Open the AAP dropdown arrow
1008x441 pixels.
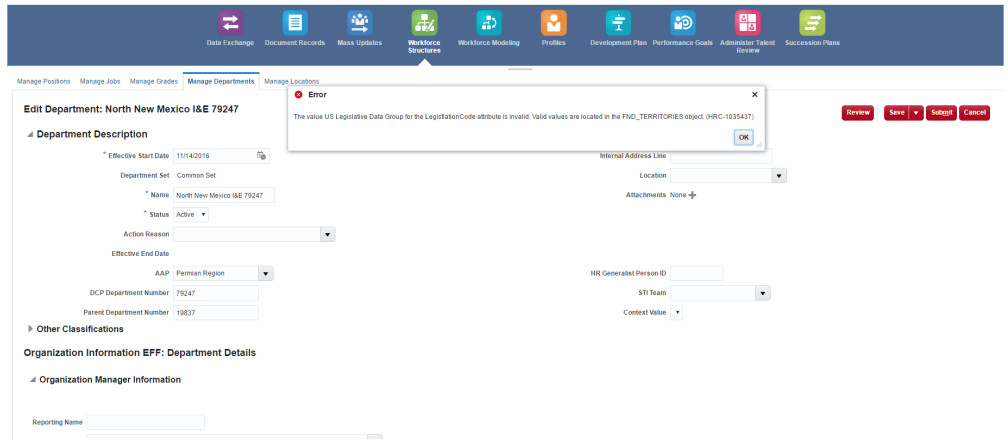pos(266,273)
